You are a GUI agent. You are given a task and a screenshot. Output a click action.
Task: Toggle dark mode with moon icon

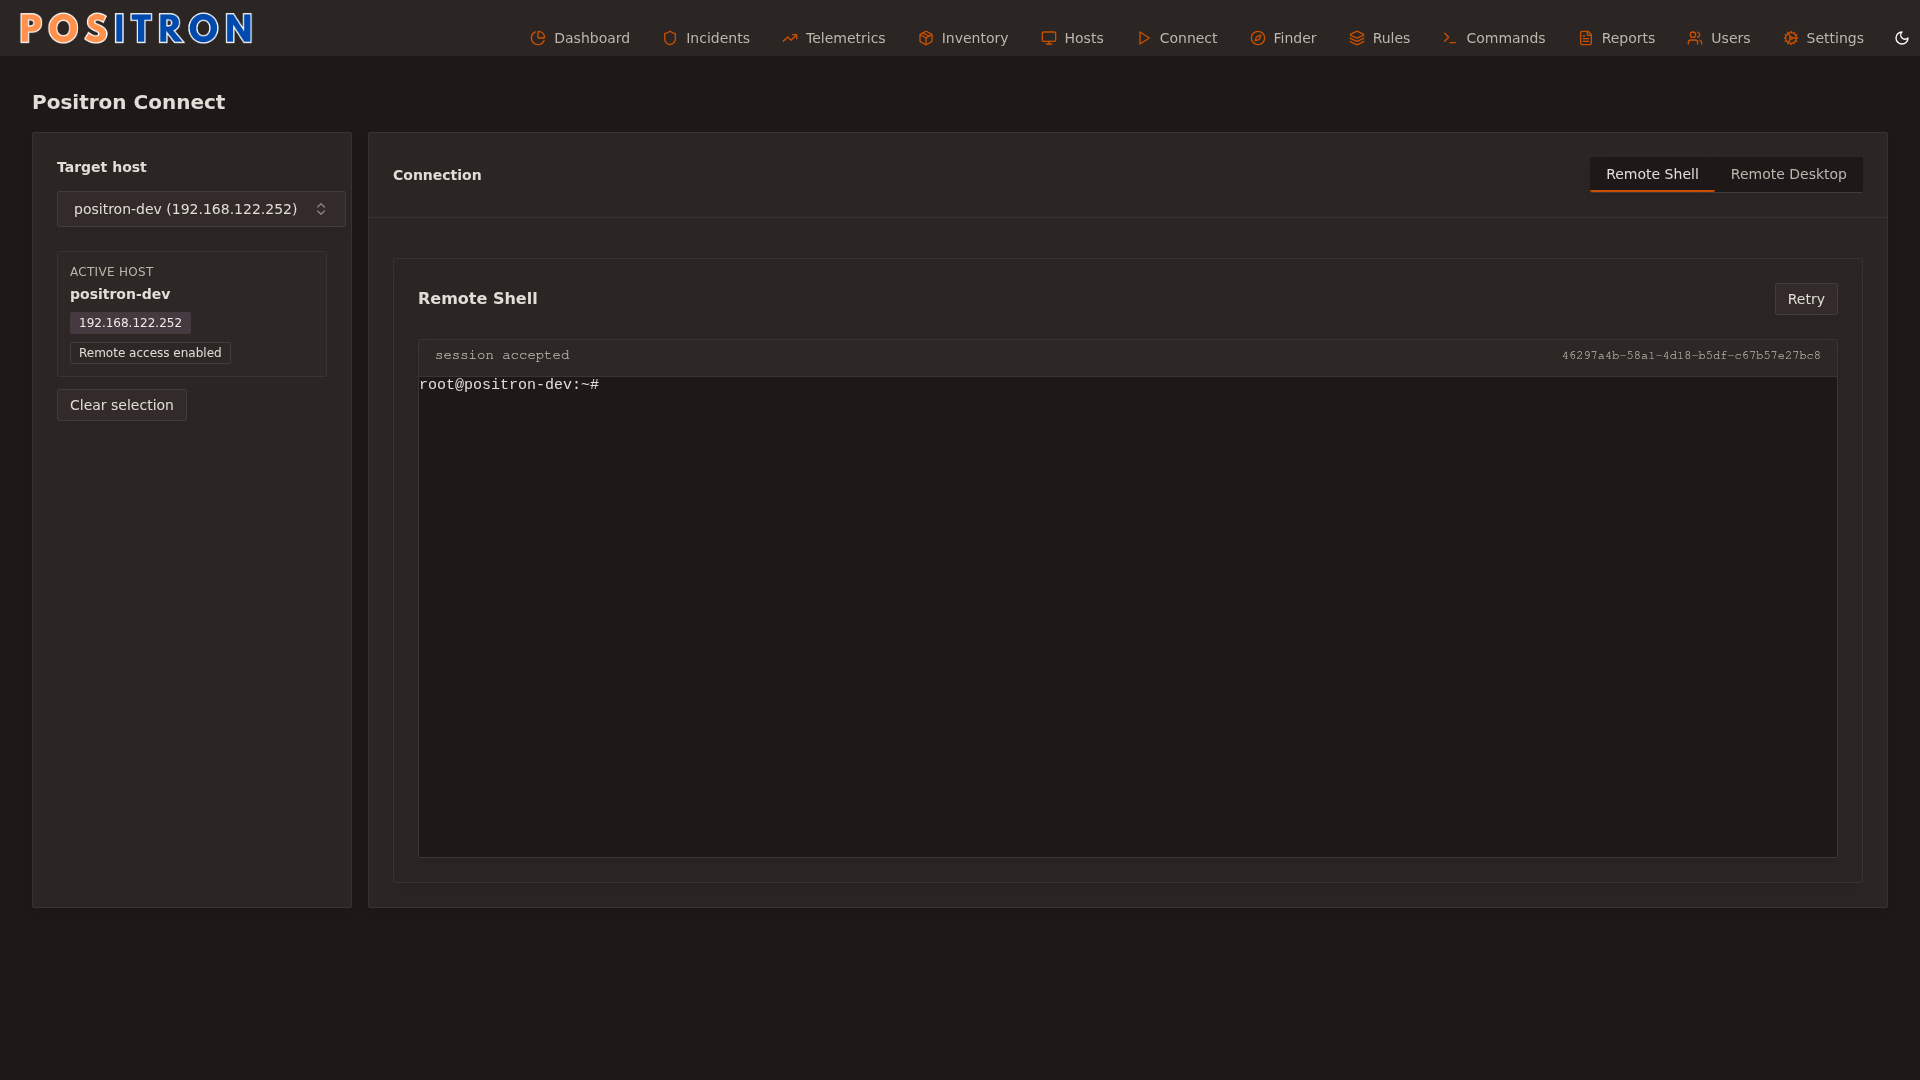click(x=1902, y=38)
